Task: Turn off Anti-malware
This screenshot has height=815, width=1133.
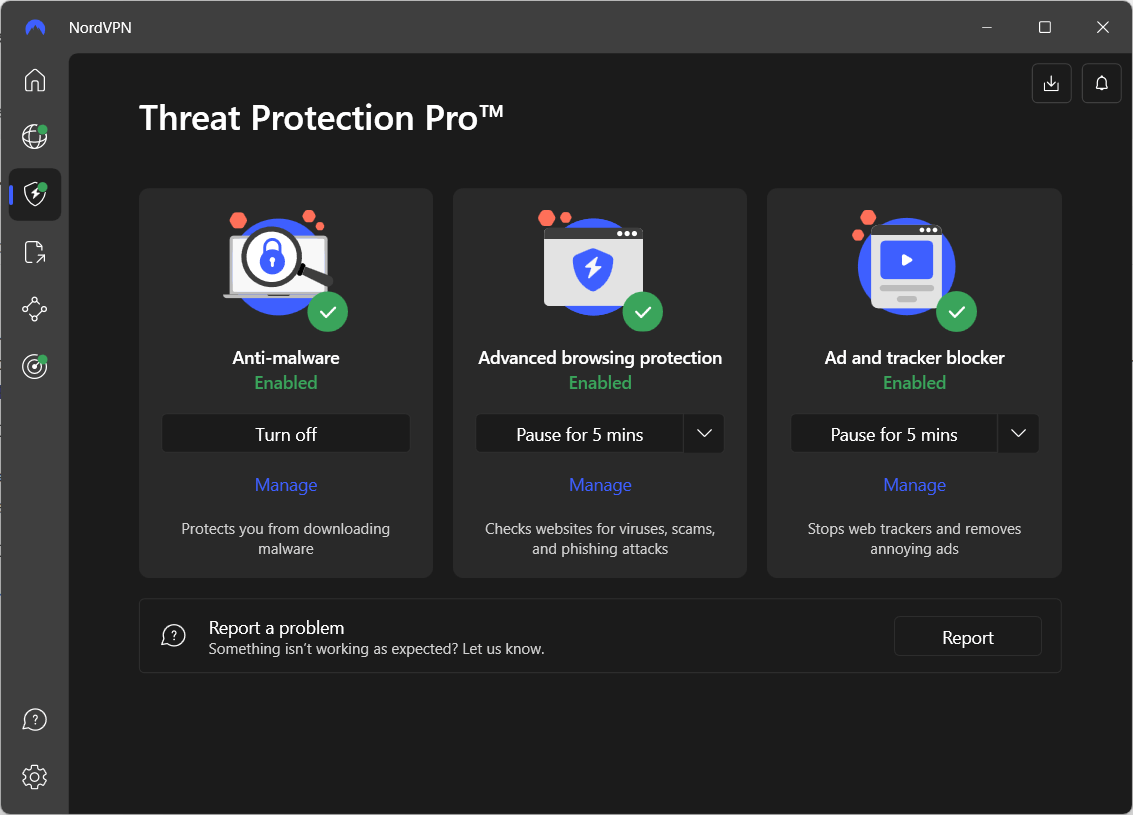Action: point(285,434)
